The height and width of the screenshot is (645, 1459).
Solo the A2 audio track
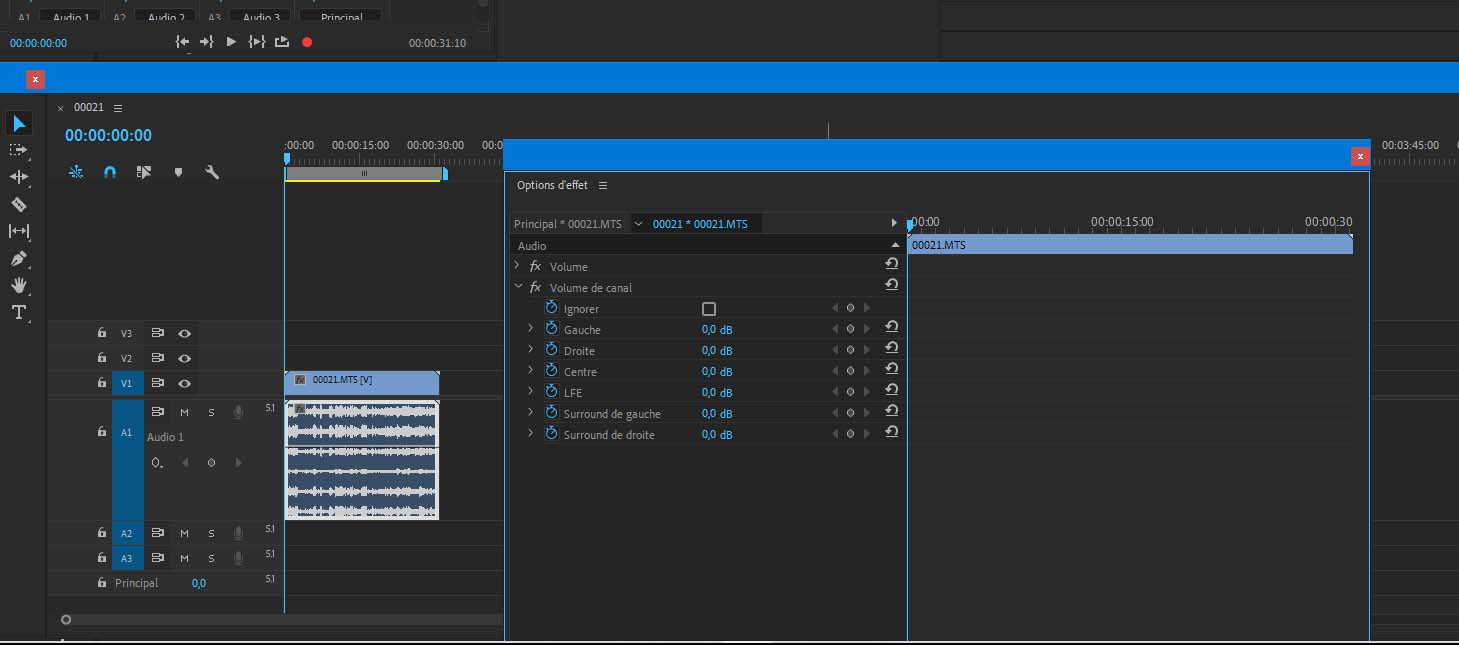tap(211, 534)
